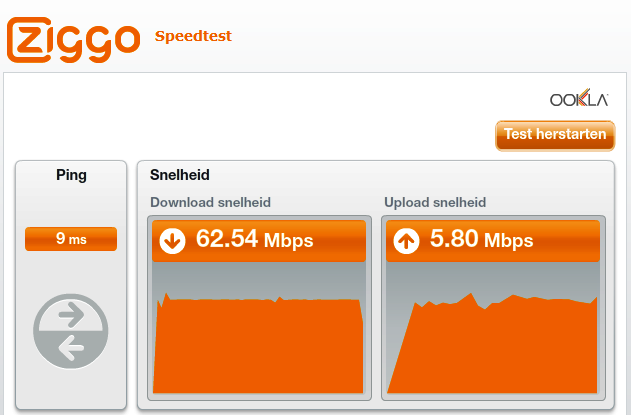Click the 62.54 Mbps download result bar
The height and width of the screenshot is (415, 631).
point(259,241)
